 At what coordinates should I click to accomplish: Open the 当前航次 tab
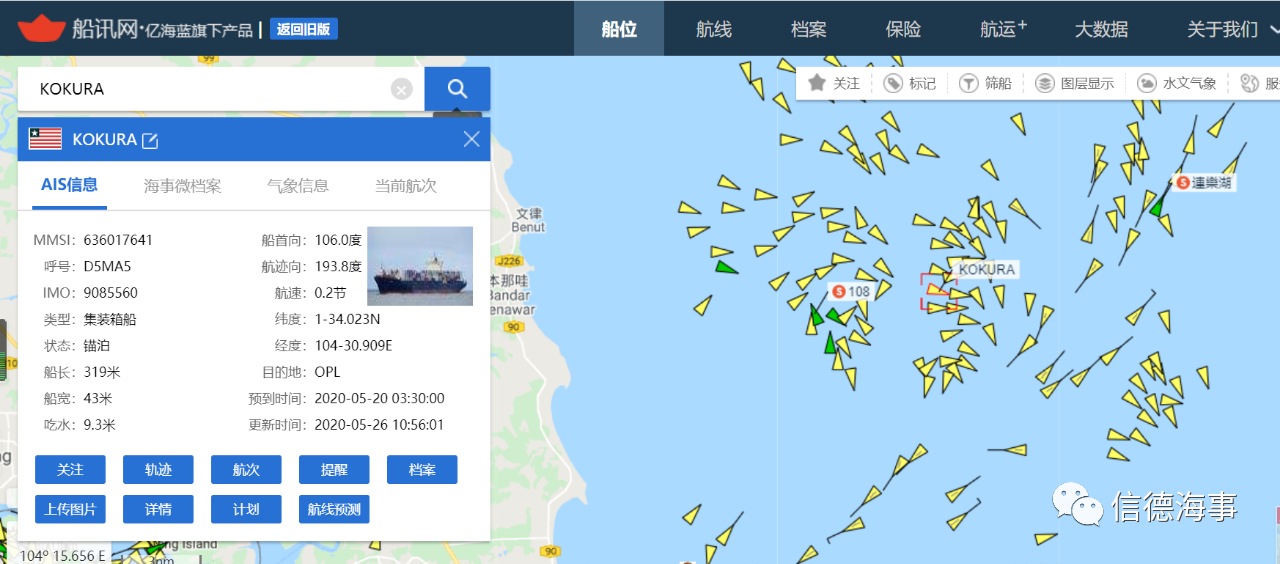[x=406, y=186]
